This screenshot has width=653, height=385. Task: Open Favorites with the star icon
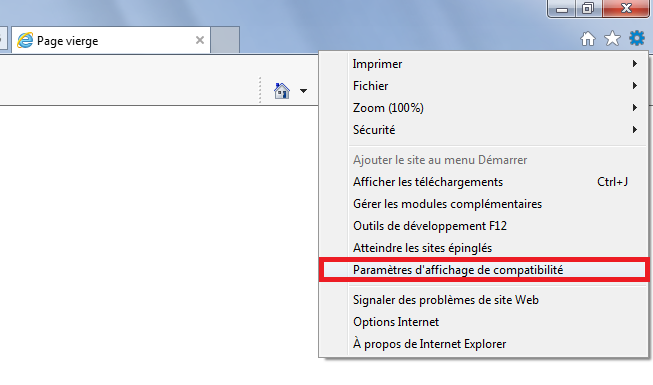(x=612, y=39)
